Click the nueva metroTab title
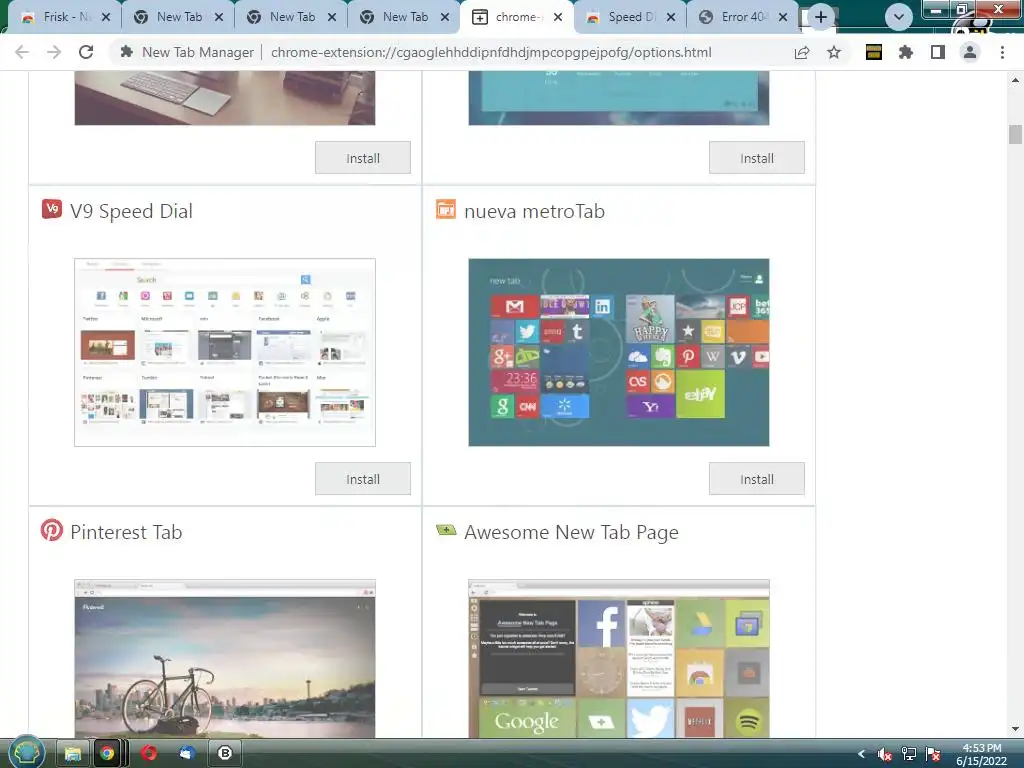Screen dimensions: 1024x768 coord(534,212)
